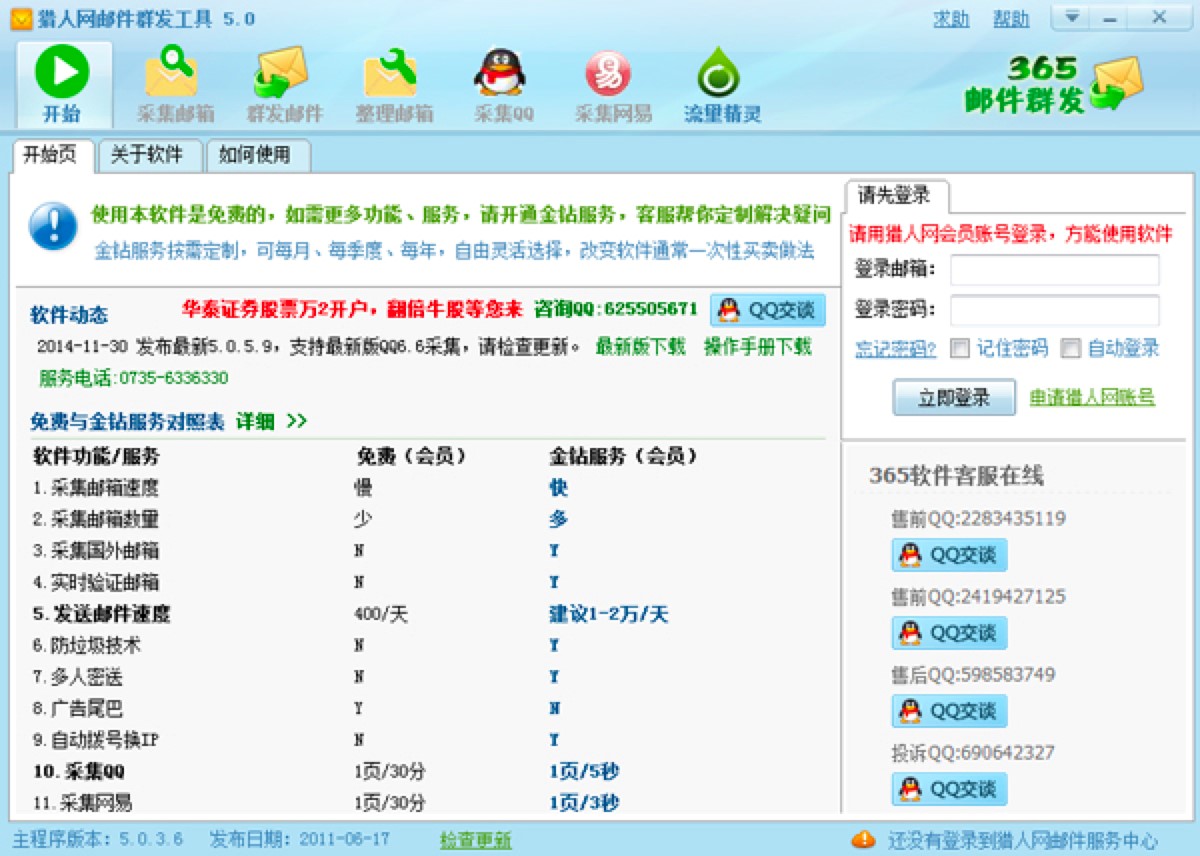Open QQ chat for complaint number 690642327

(948, 789)
